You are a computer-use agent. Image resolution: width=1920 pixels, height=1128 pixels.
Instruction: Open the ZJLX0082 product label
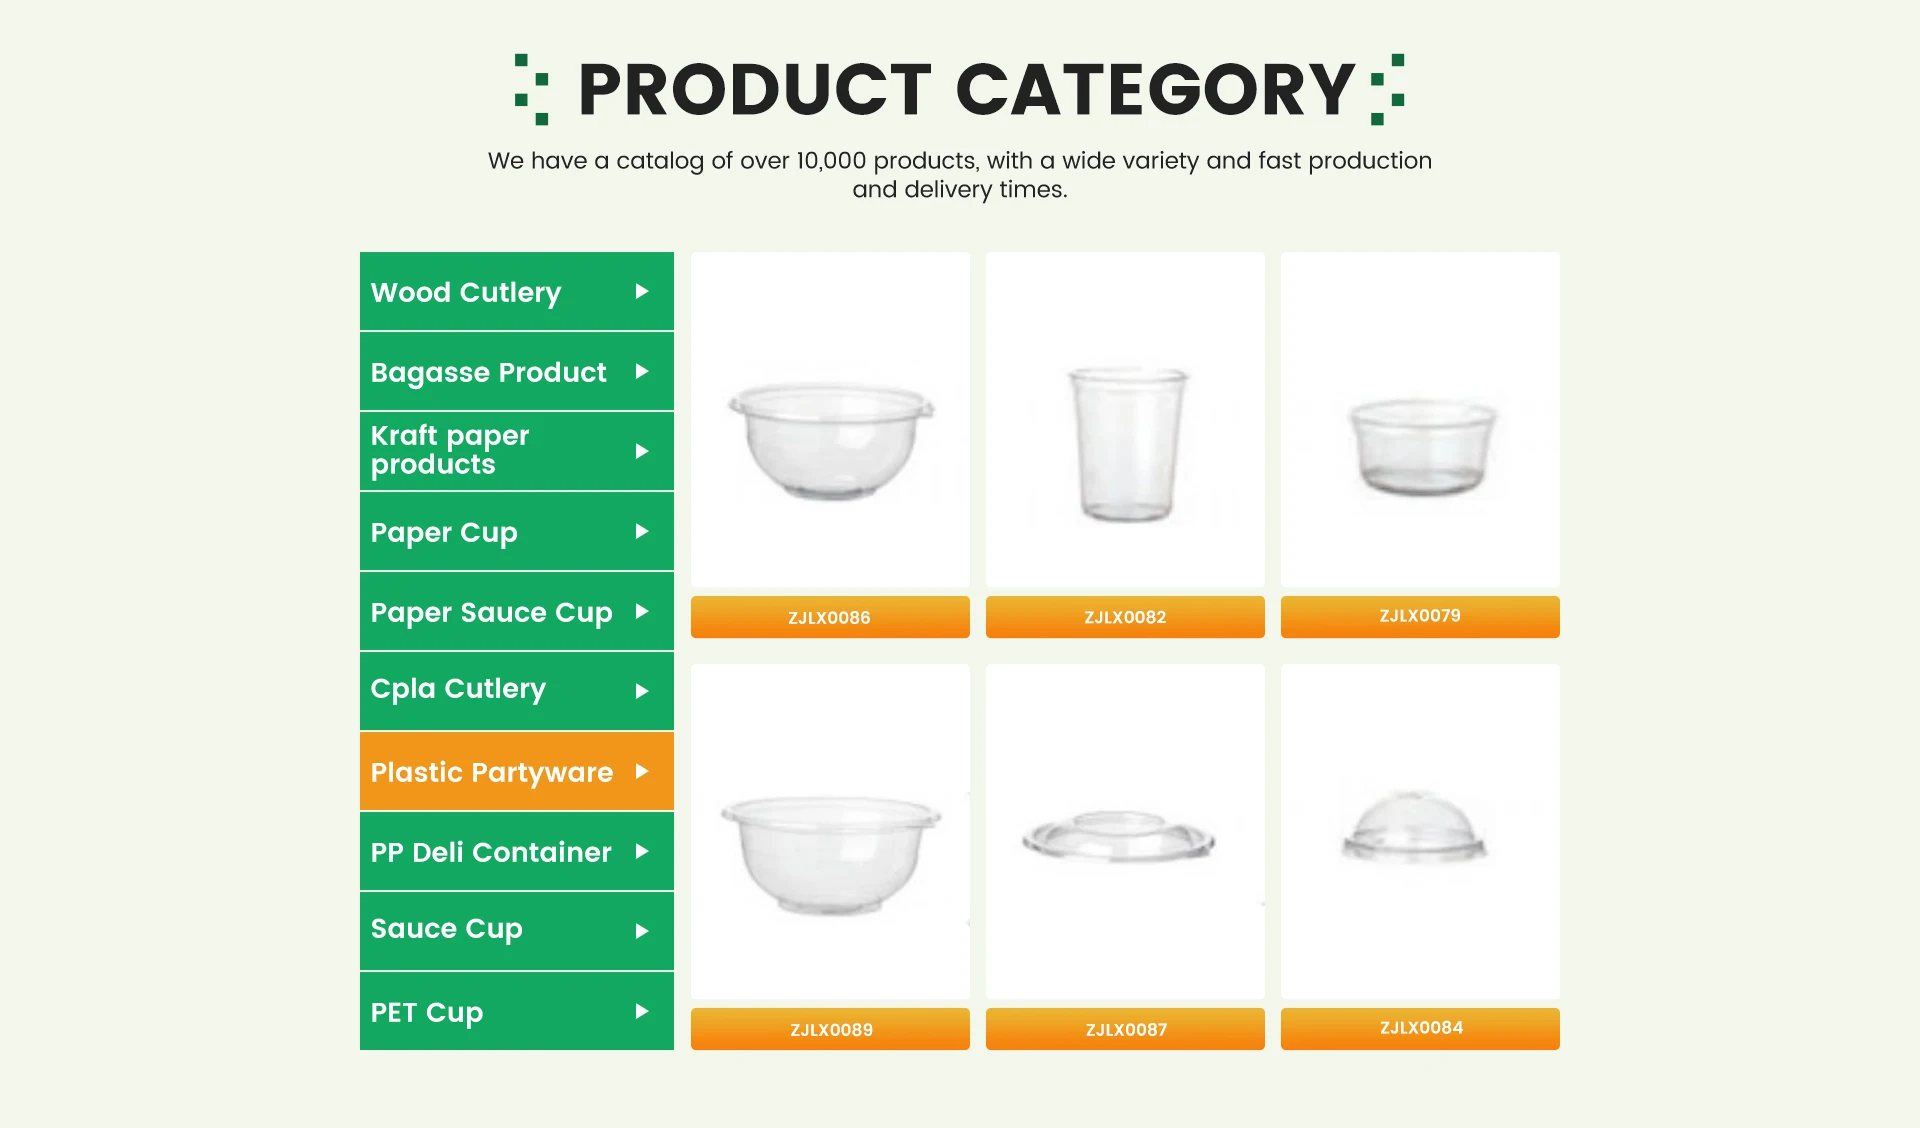[x=1125, y=617]
